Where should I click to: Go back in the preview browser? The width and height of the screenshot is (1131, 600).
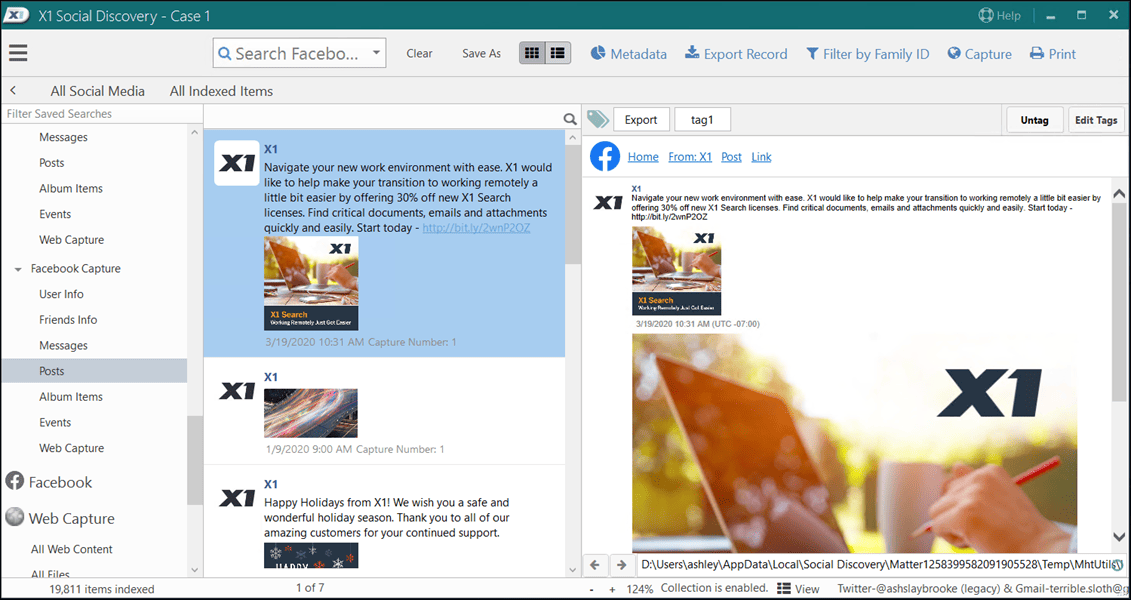[x=595, y=564]
